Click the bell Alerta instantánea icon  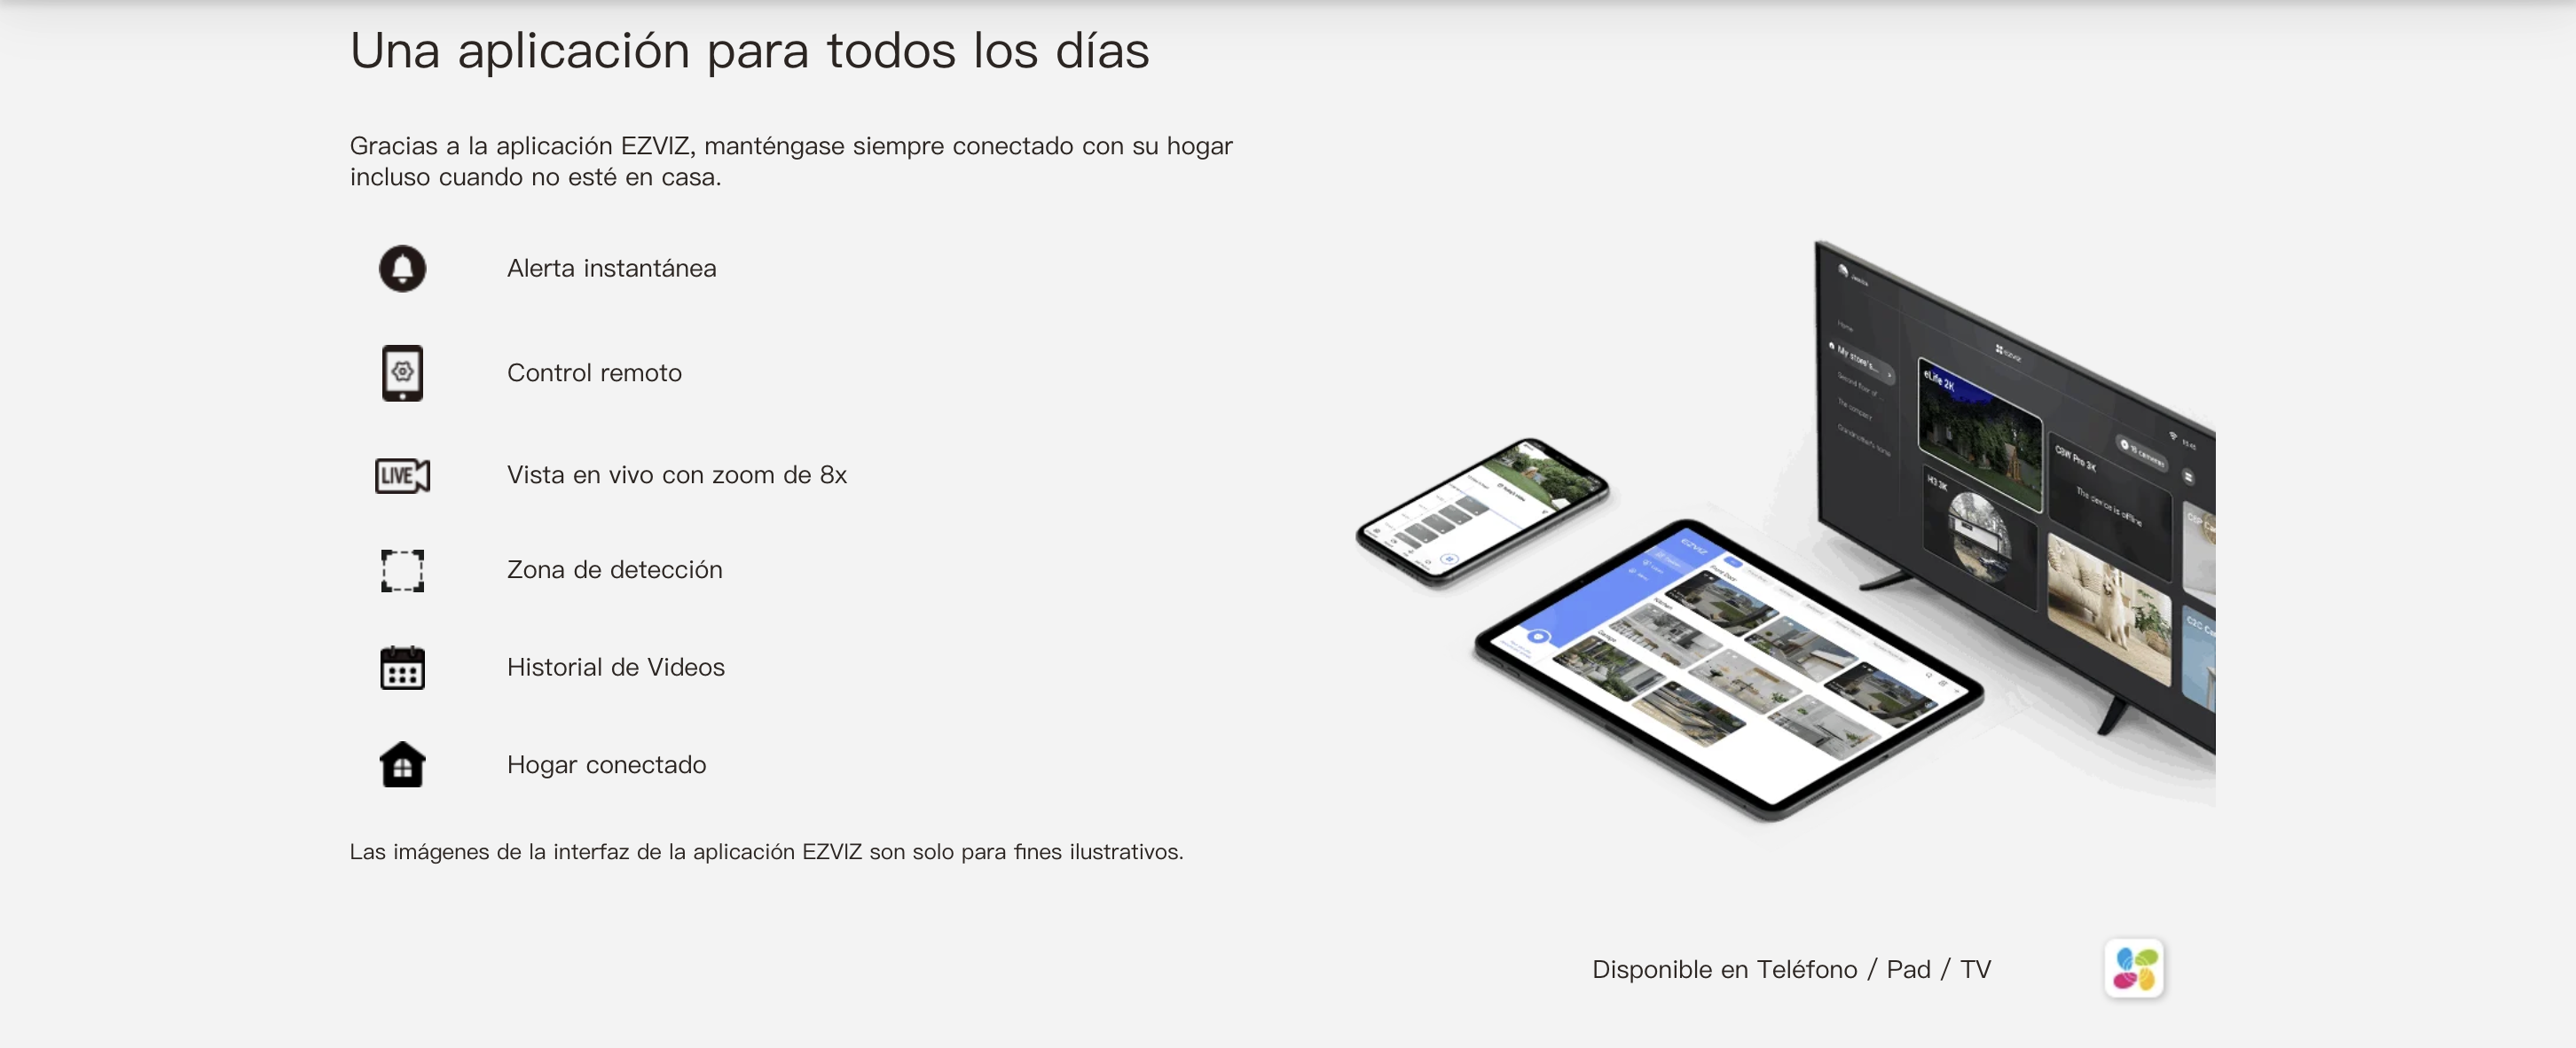402,268
